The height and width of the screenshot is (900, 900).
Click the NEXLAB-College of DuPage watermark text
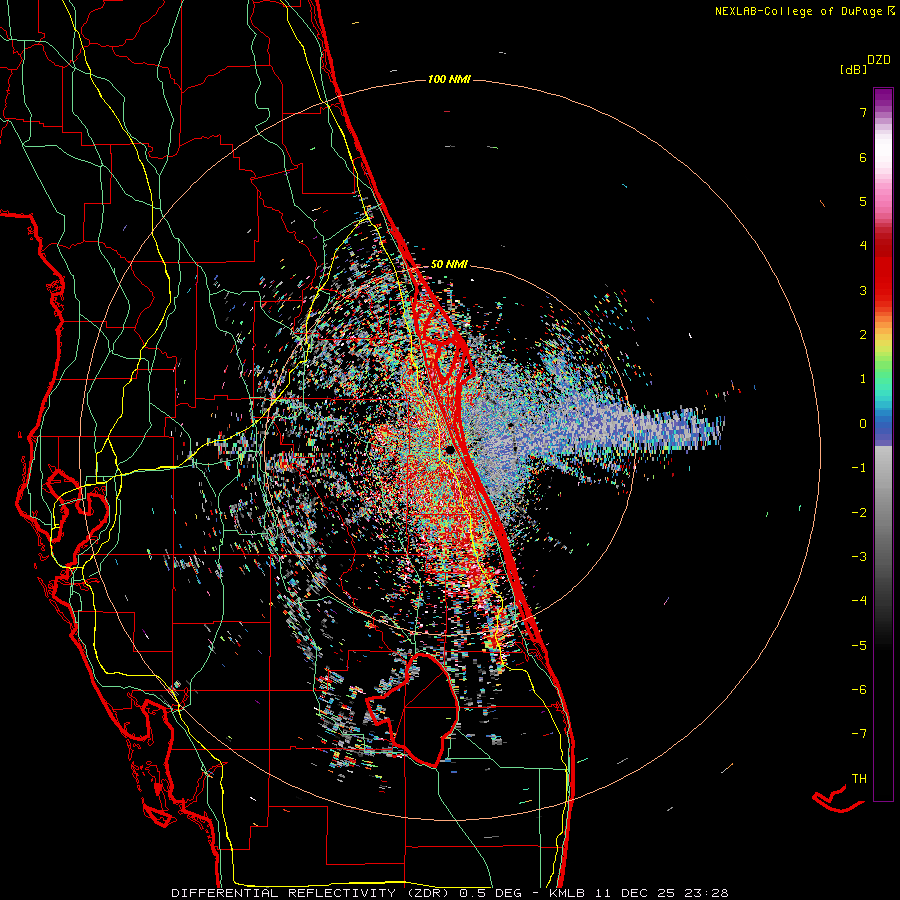pos(804,11)
